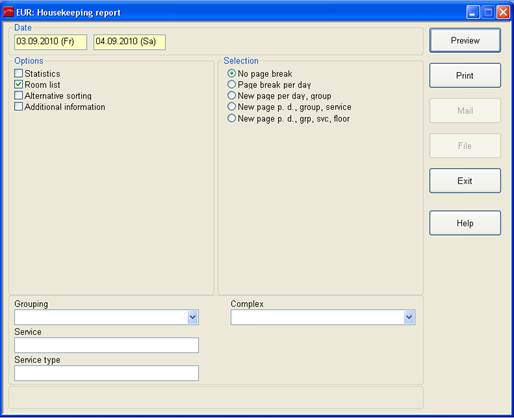Click the Preview button
The height and width of the screenshot is (418, 514).
(x=465, y=40)
